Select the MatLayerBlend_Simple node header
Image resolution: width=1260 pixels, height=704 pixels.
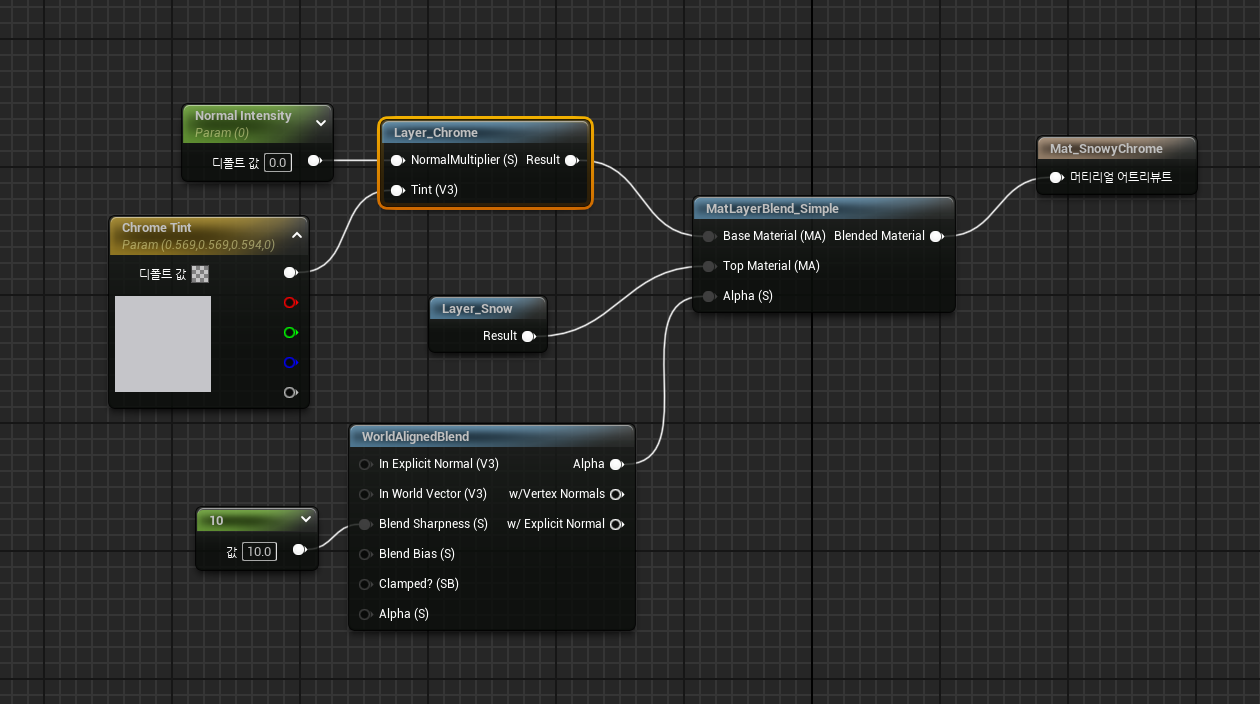pos(772,209)
